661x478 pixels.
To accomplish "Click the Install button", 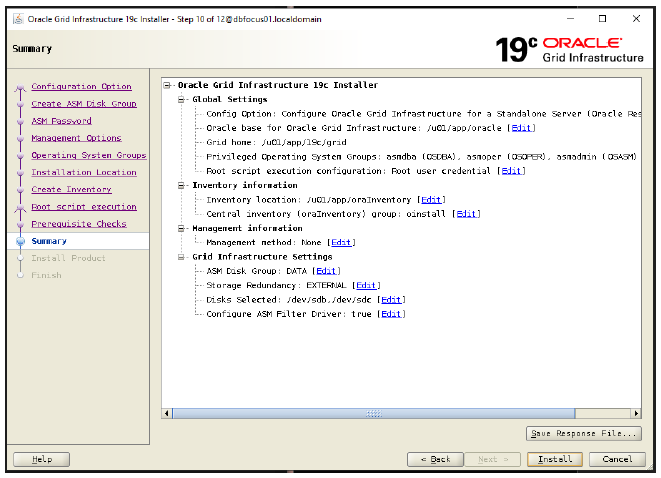I will pos(555,459).
